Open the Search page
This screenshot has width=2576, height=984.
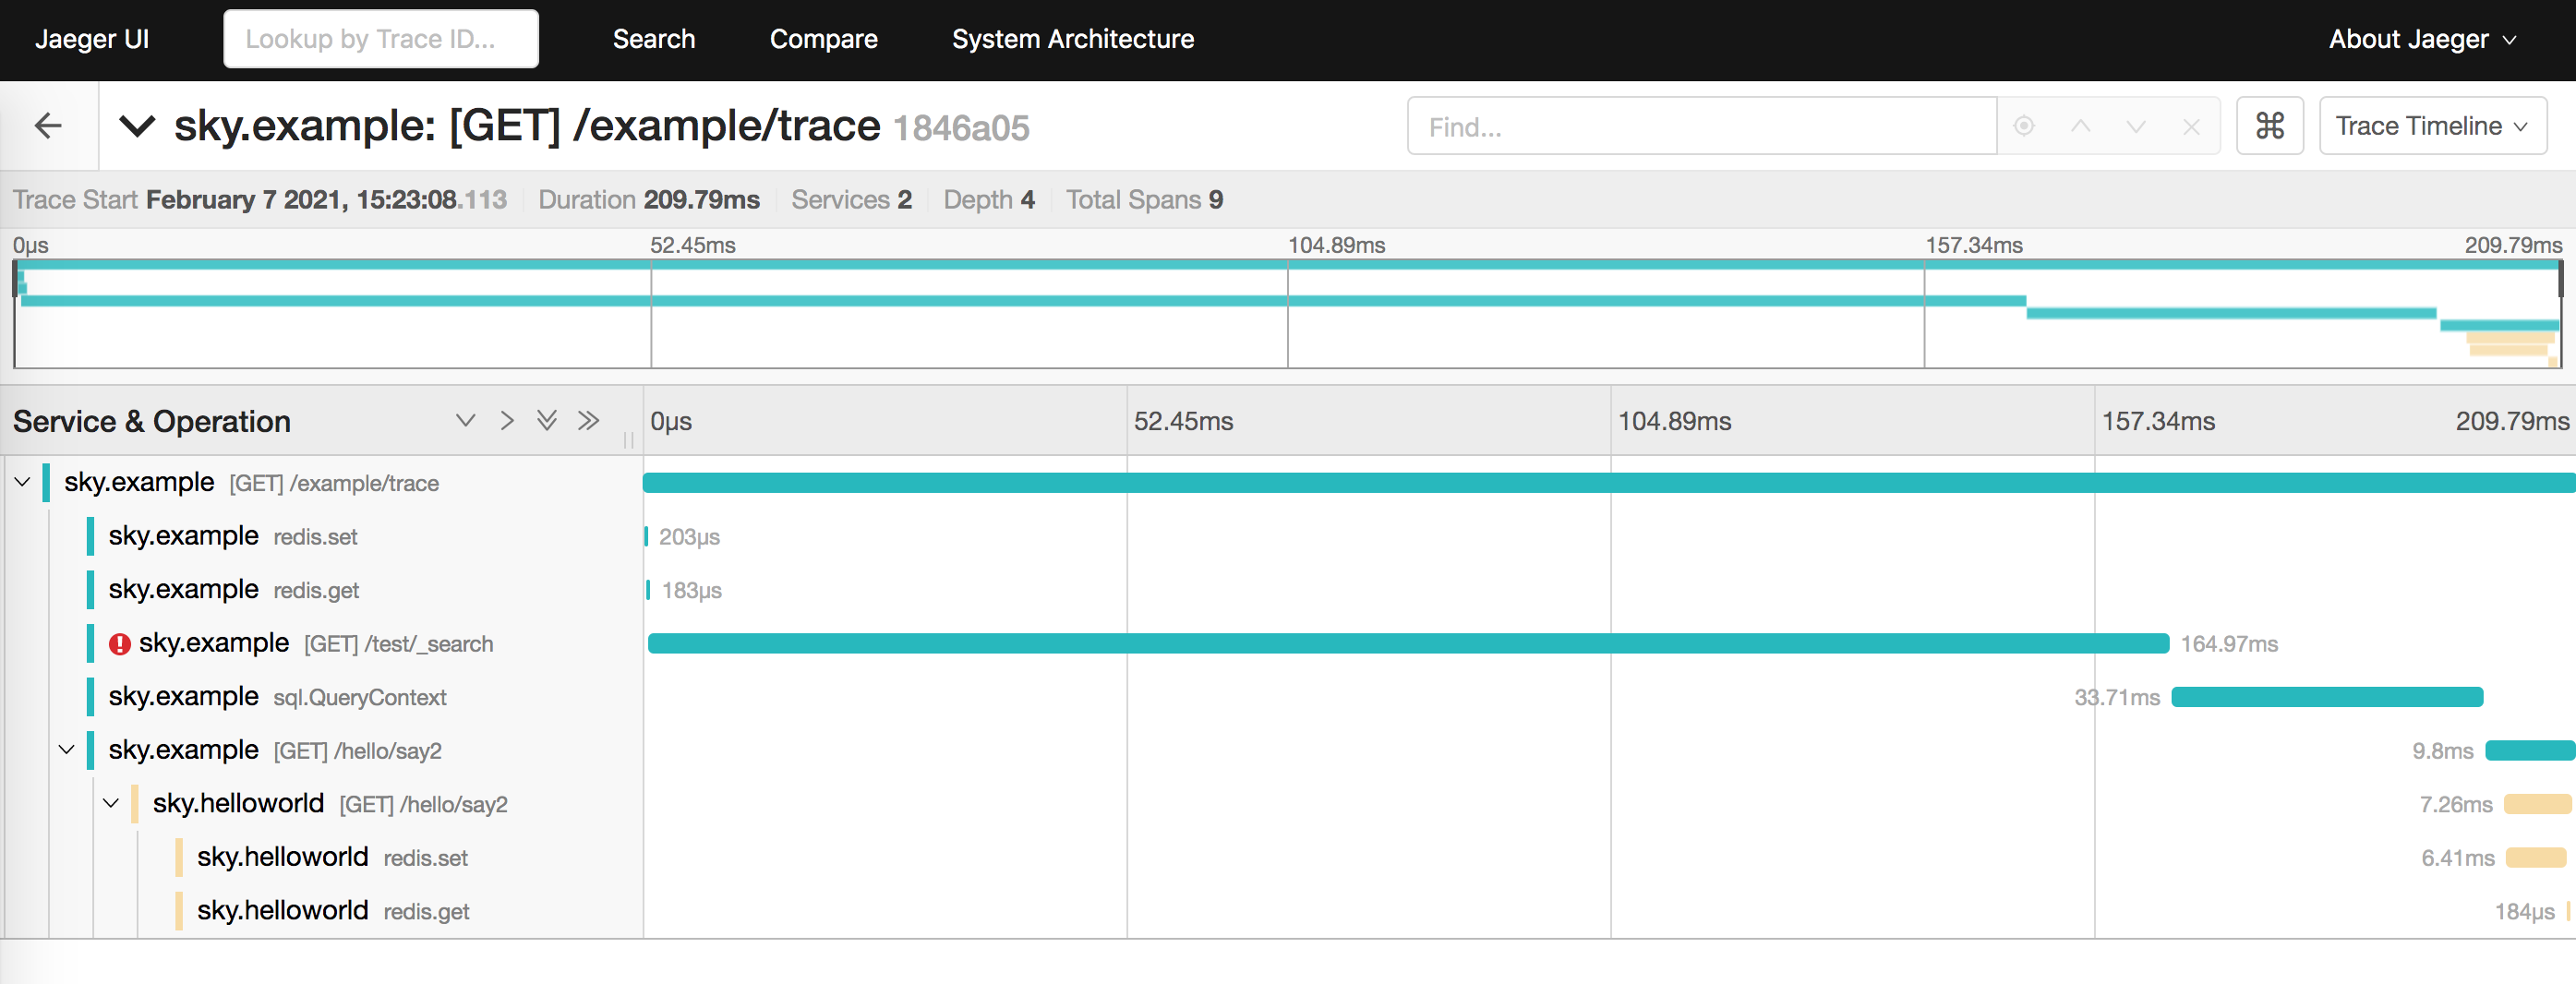[654, 39]
